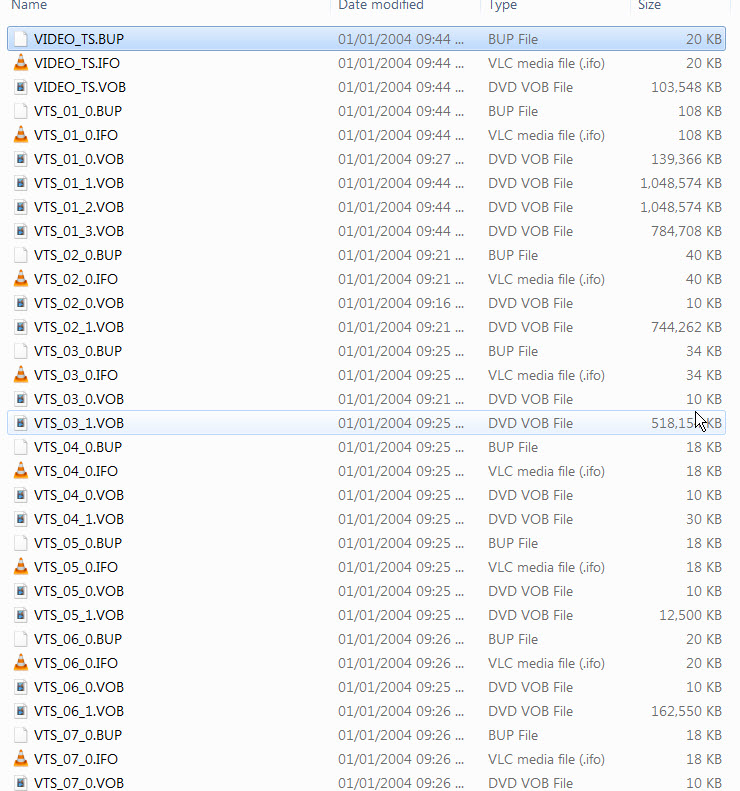Screen dimensions: 740x791
Task: Click the VLC cone icon for VTS_07_0.IFO
Action: coord(21,759)
